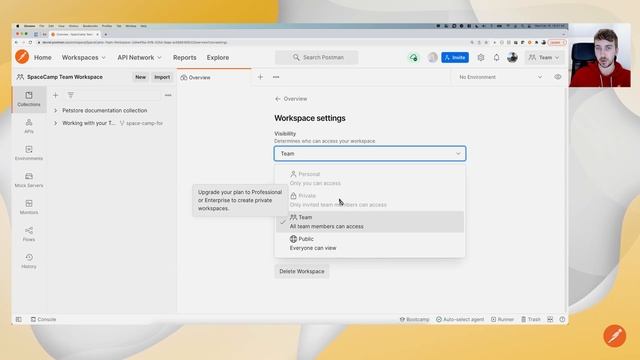Toggle sidebar from bottom status bar
This screenshot has width=640, height=360.
[x=19, y=319]
